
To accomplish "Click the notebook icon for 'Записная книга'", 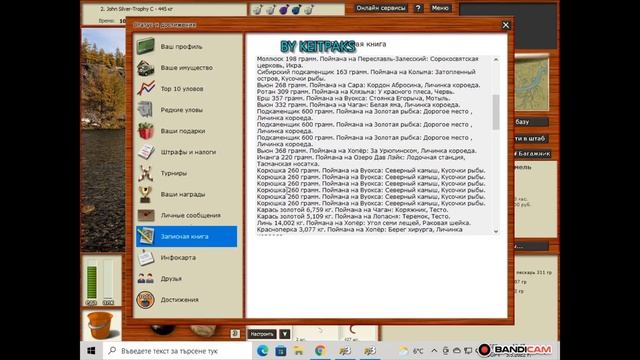I will [x=145, y=236].
